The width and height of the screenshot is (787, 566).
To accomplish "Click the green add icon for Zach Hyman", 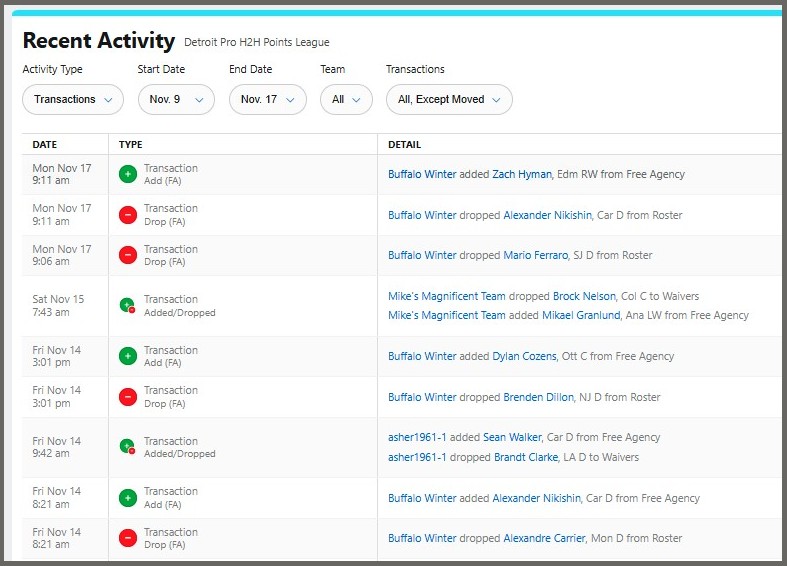I will pos(128,174).
